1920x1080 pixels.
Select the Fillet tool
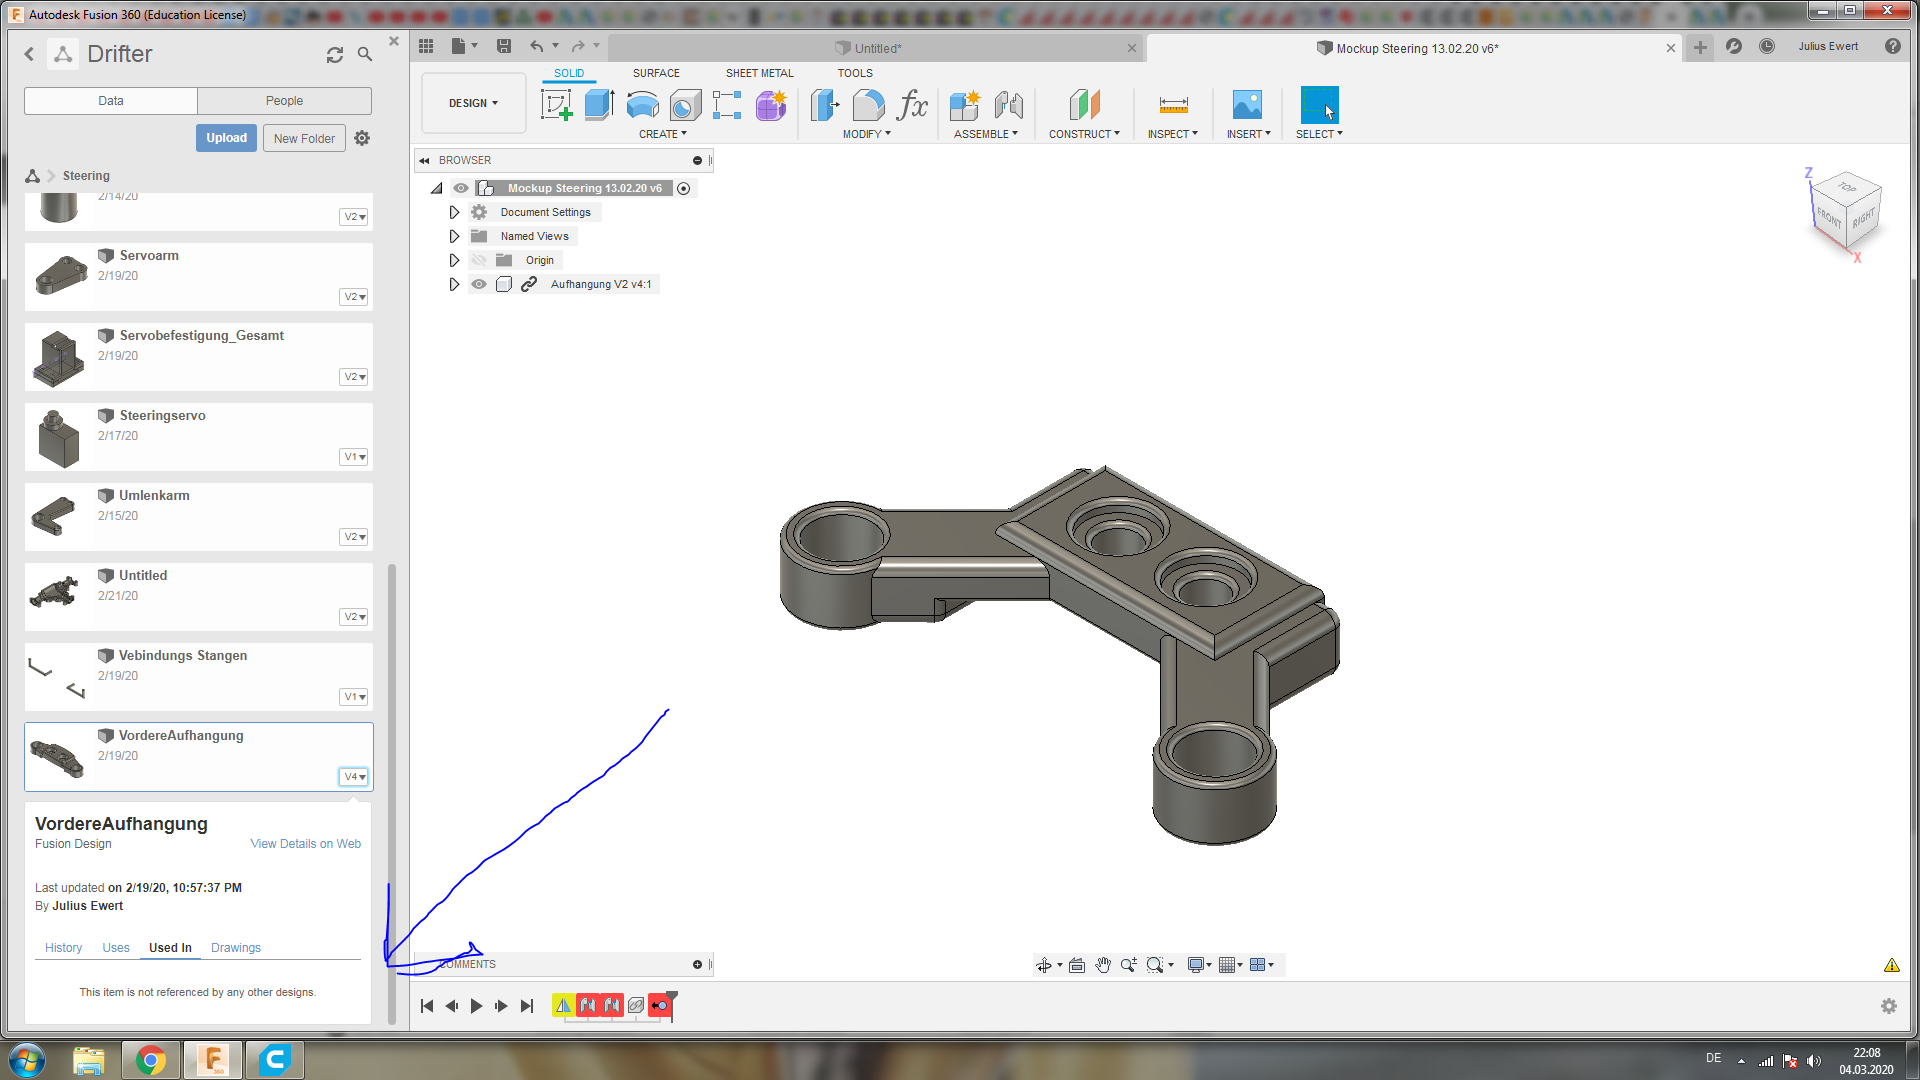coord(868,105)
